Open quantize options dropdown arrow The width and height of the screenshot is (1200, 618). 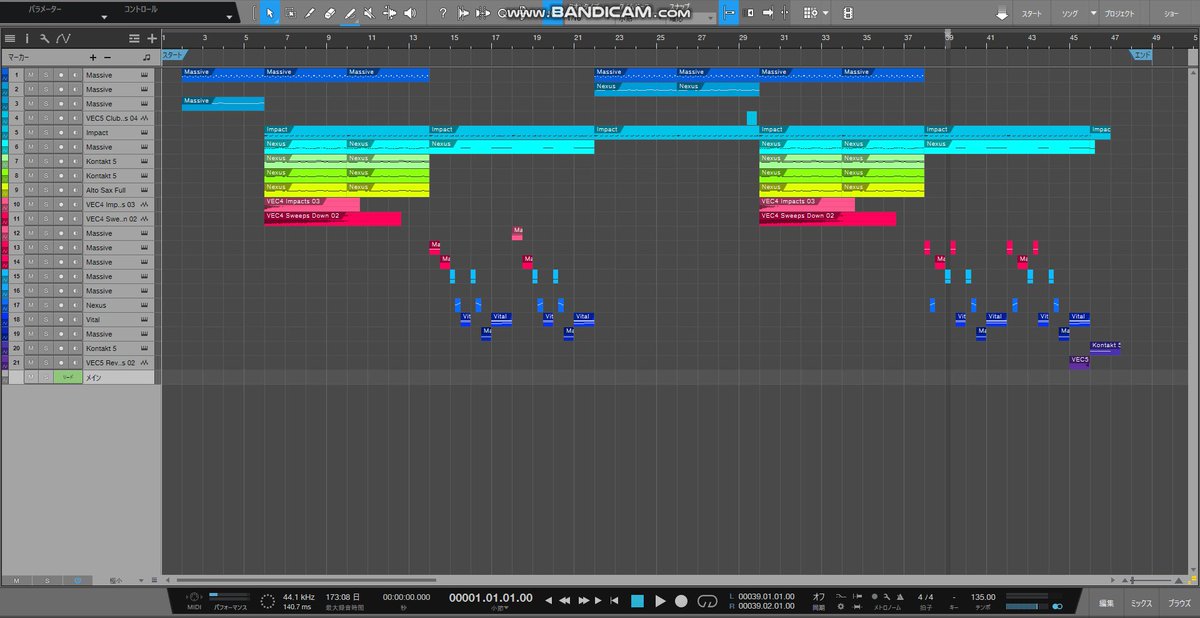point(825,13)
